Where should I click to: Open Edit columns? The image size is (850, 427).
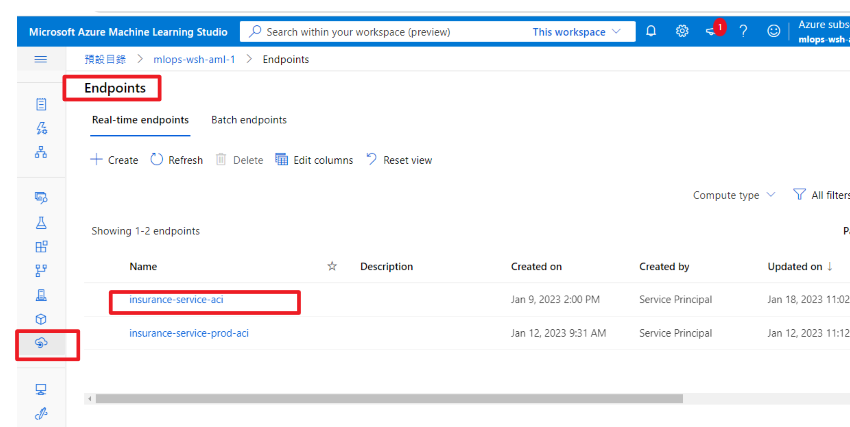pos(314,160)
